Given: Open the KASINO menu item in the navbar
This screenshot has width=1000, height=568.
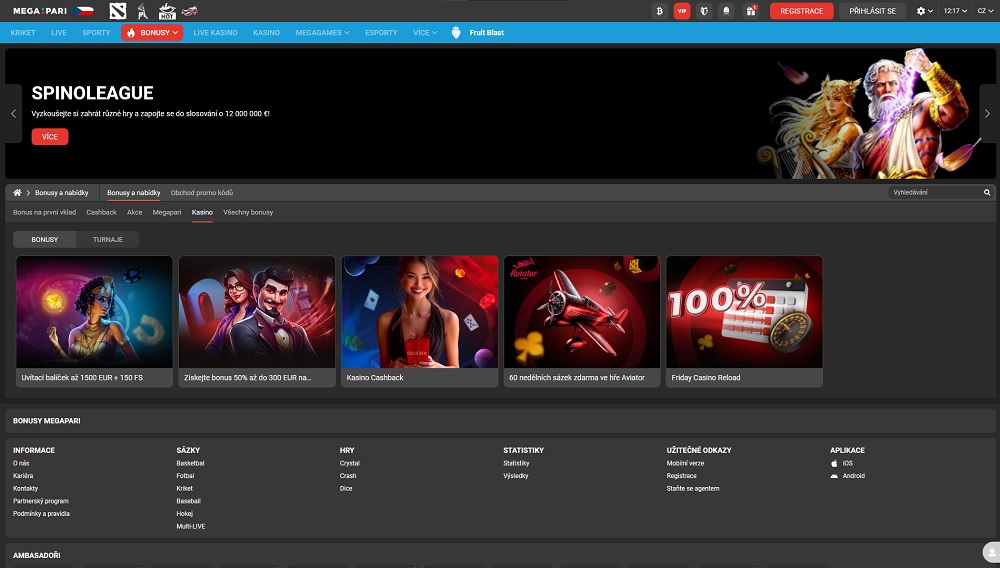Looking at the screenshot, I should pos(267,33).
